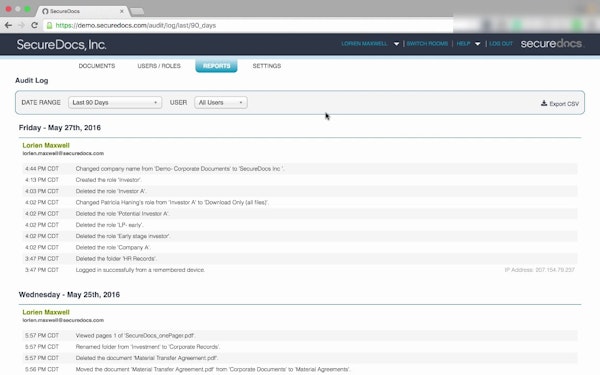Select the Reports tab
Viewport: 600px width, 375px height.
click(216, 66)
